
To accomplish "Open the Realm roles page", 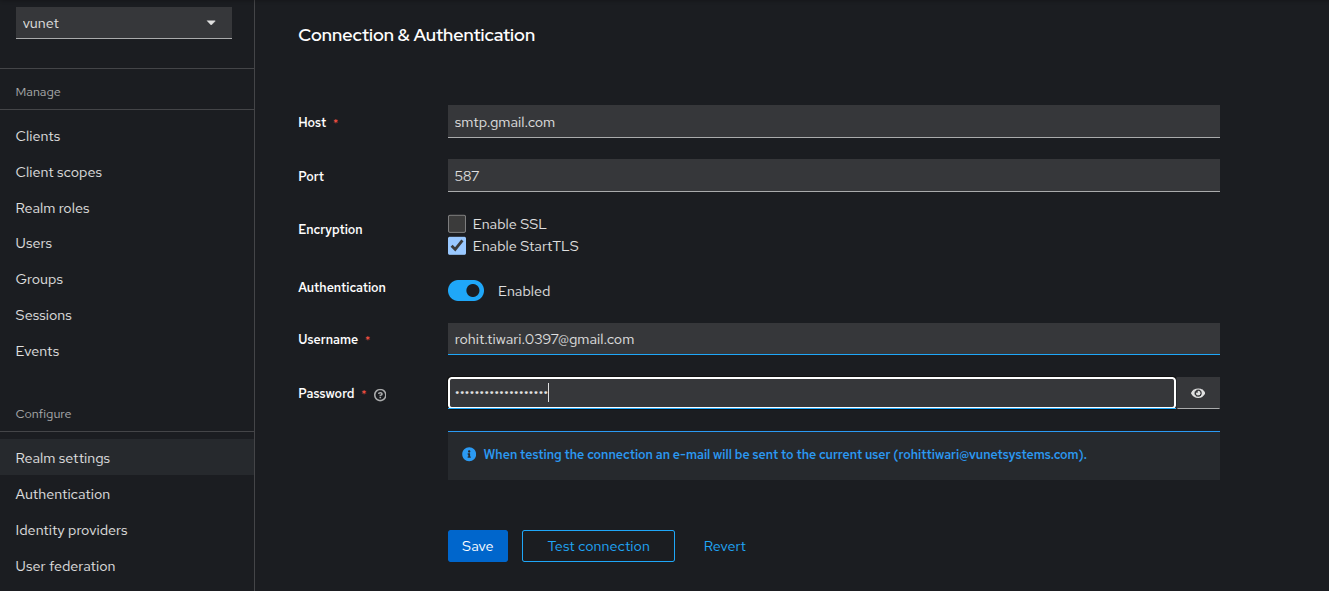I will pos(52,208).
